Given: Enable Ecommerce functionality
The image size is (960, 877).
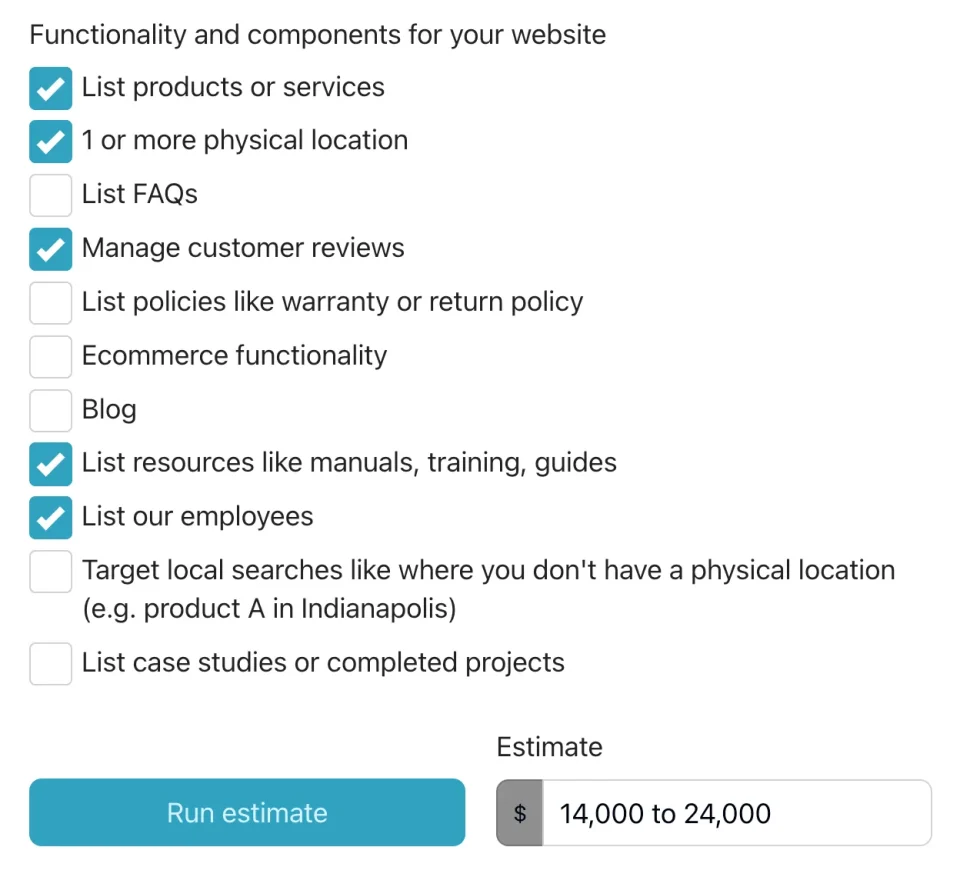Looking at the screenshot, I should [50, 356].
